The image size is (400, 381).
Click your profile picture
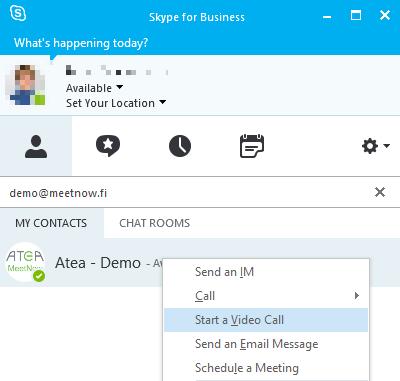25,85
